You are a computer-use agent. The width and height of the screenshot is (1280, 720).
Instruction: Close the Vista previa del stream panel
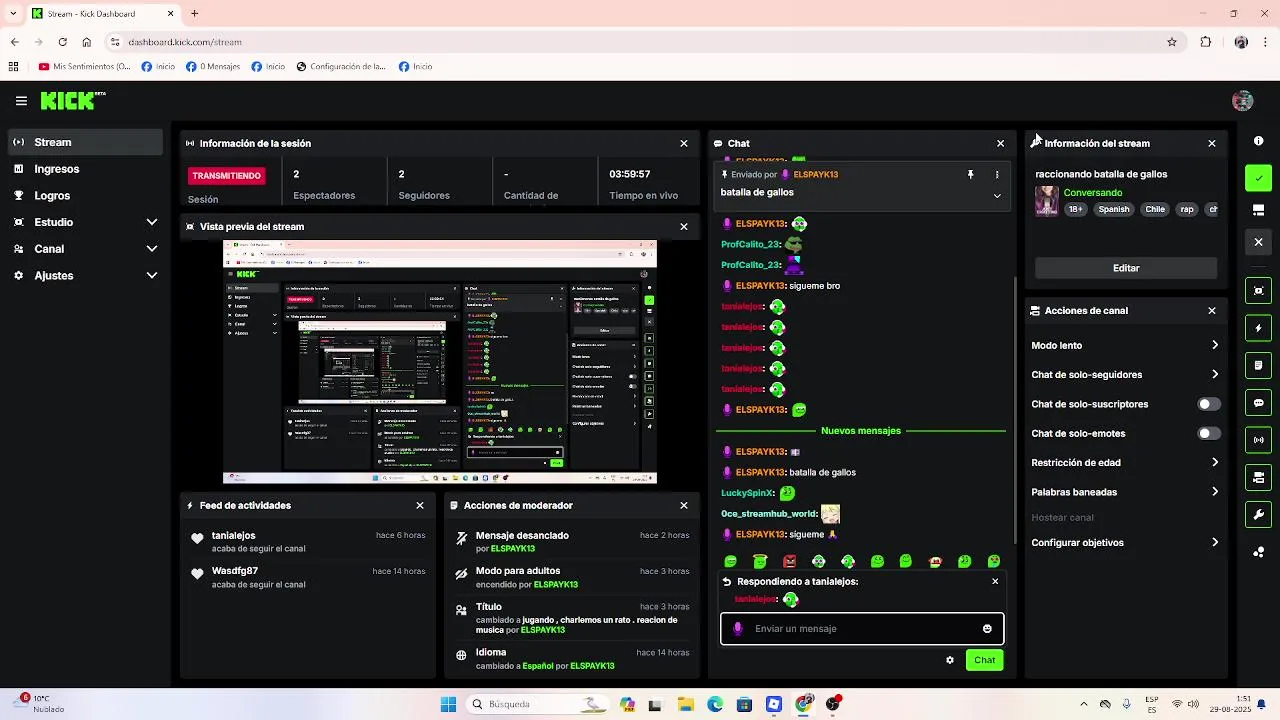(x=684, y=226)
